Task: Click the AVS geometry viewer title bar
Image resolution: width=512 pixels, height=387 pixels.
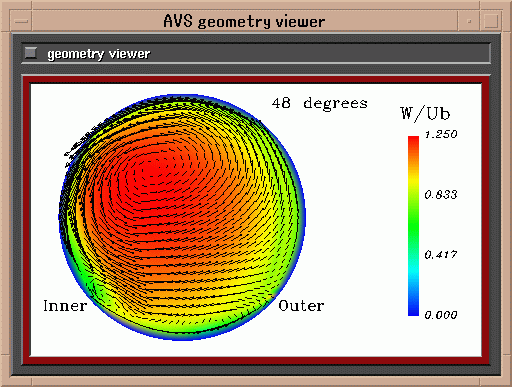Action: (x=245, y=21)
